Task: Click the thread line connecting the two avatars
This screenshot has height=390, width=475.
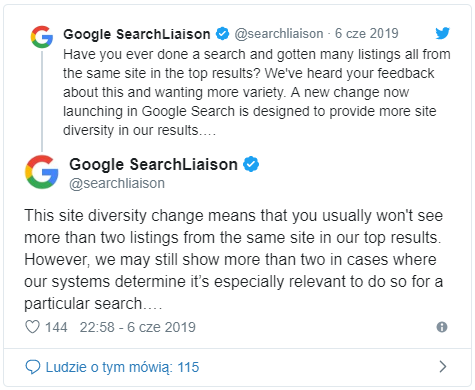Action: click(42, 101)
